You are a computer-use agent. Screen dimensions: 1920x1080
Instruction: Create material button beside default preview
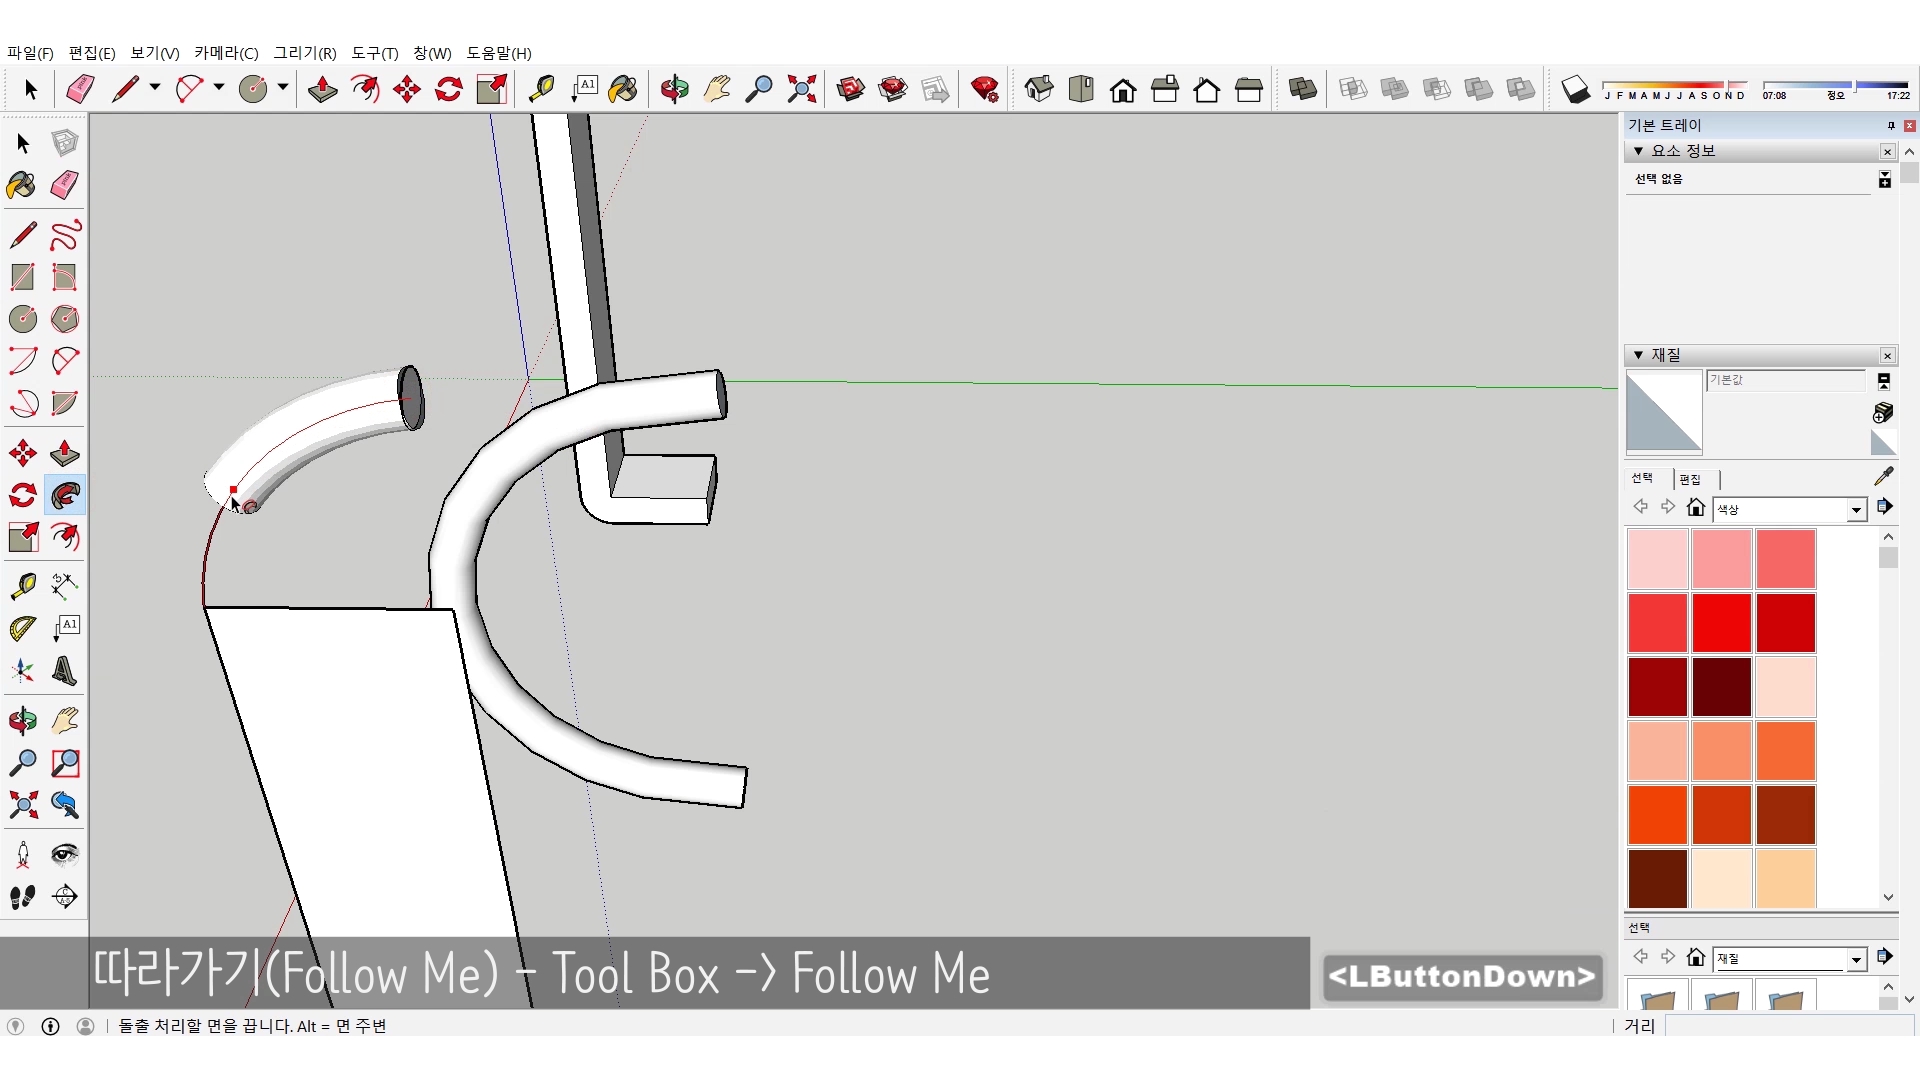coord(1883,412)
